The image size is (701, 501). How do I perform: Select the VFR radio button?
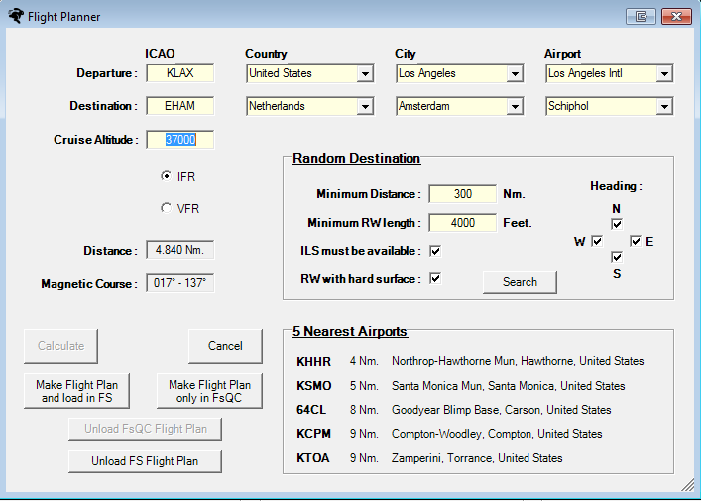(x=166, y=208)
